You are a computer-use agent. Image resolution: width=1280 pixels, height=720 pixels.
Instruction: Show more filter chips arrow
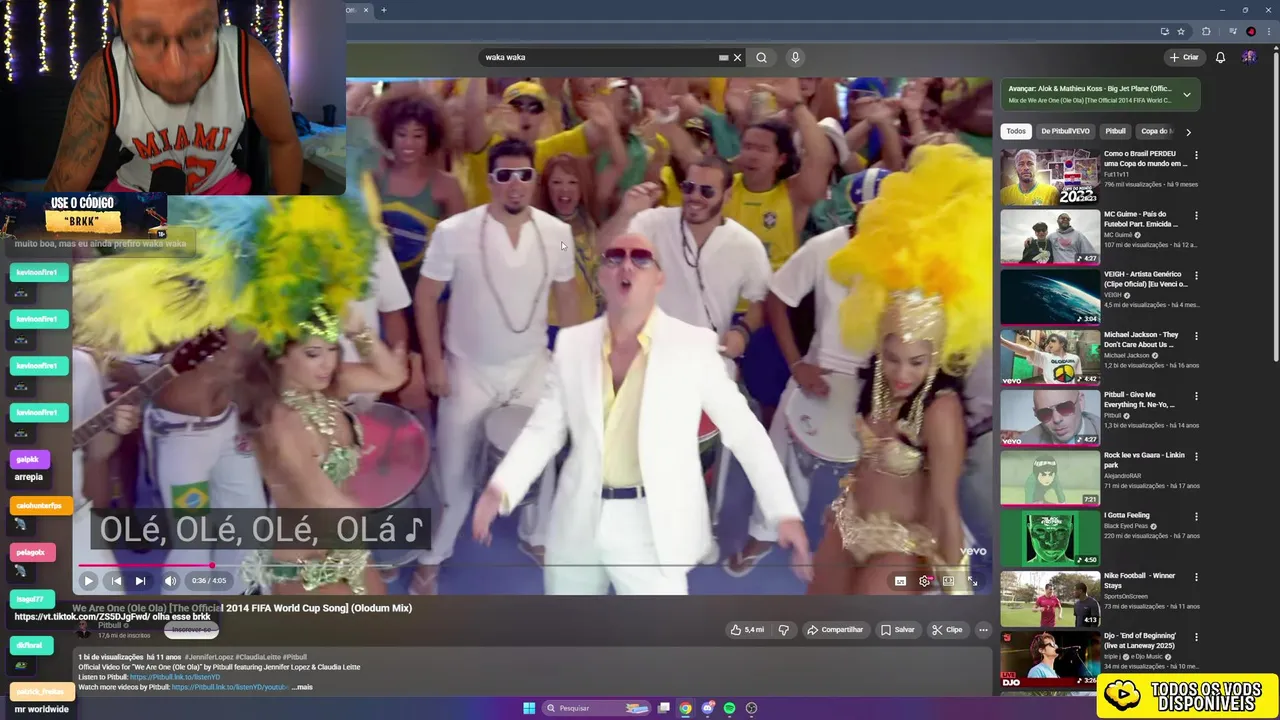pyautogui.click(x=1188, y=131)
